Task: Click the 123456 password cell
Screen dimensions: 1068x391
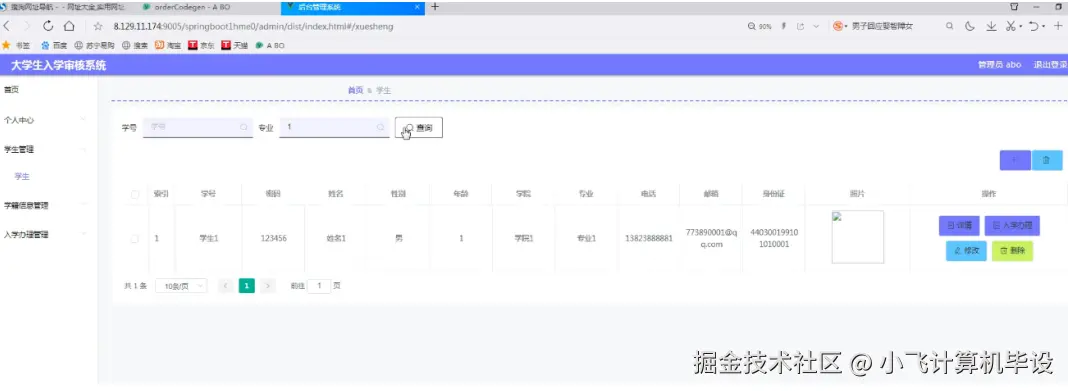Action: tap(273, 239)
